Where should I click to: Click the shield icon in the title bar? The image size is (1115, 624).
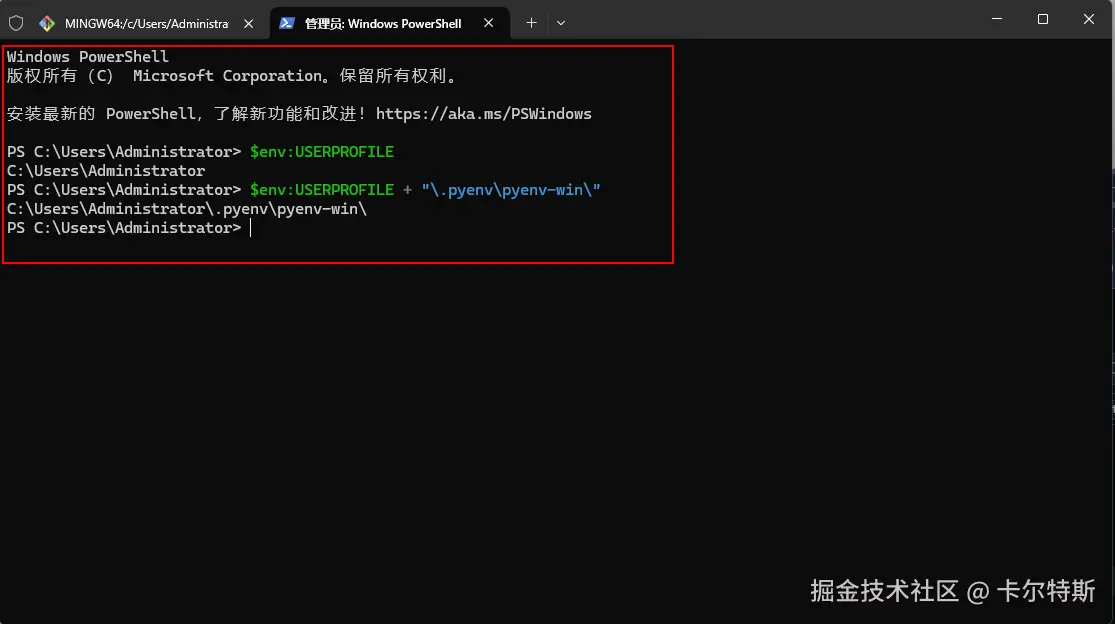tap(16, 23)
